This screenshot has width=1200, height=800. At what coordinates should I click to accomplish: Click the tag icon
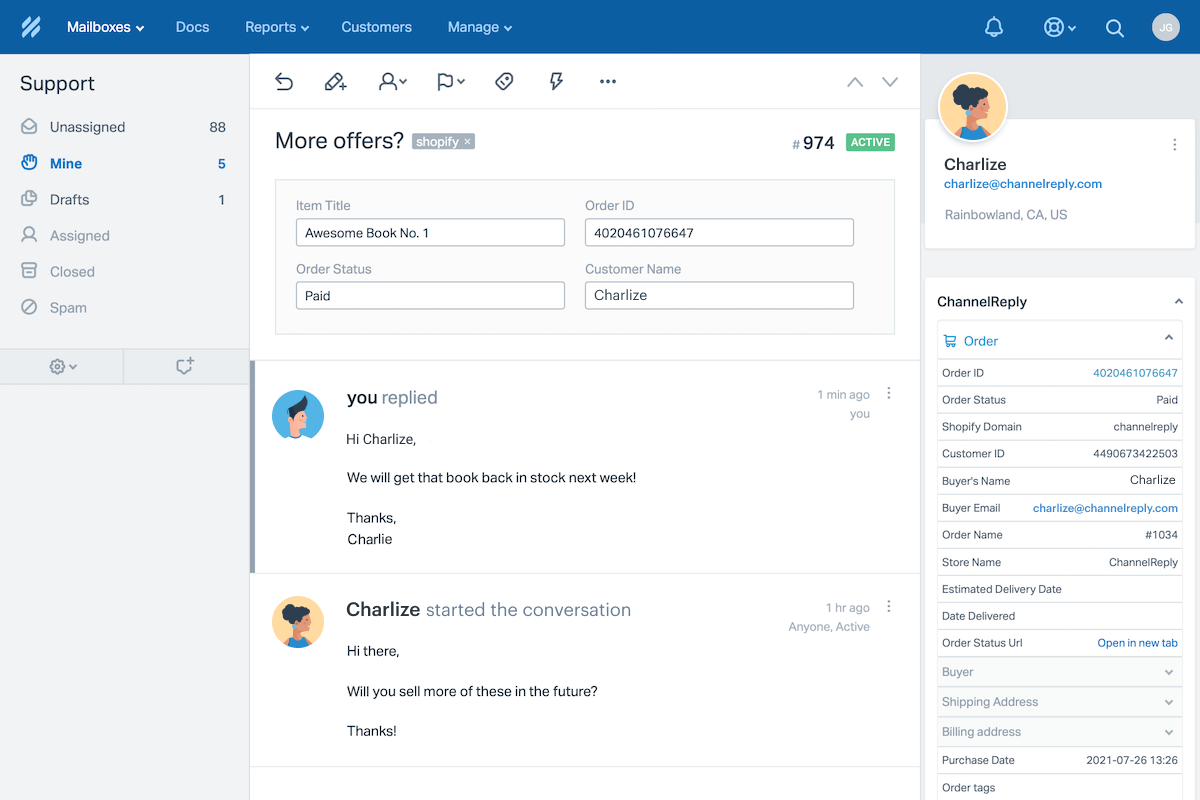(x=504, y=82)
